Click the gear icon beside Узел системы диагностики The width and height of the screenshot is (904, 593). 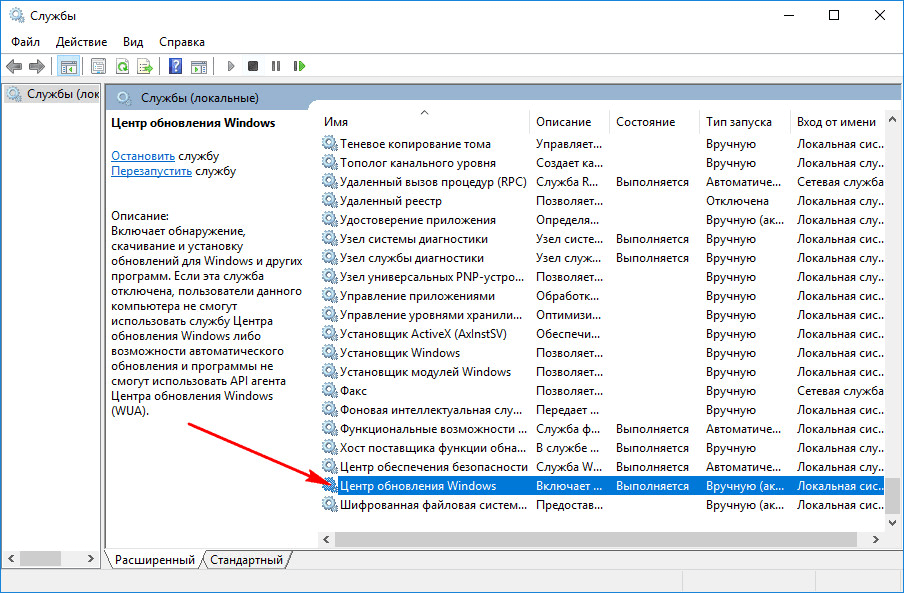point(329,239)
